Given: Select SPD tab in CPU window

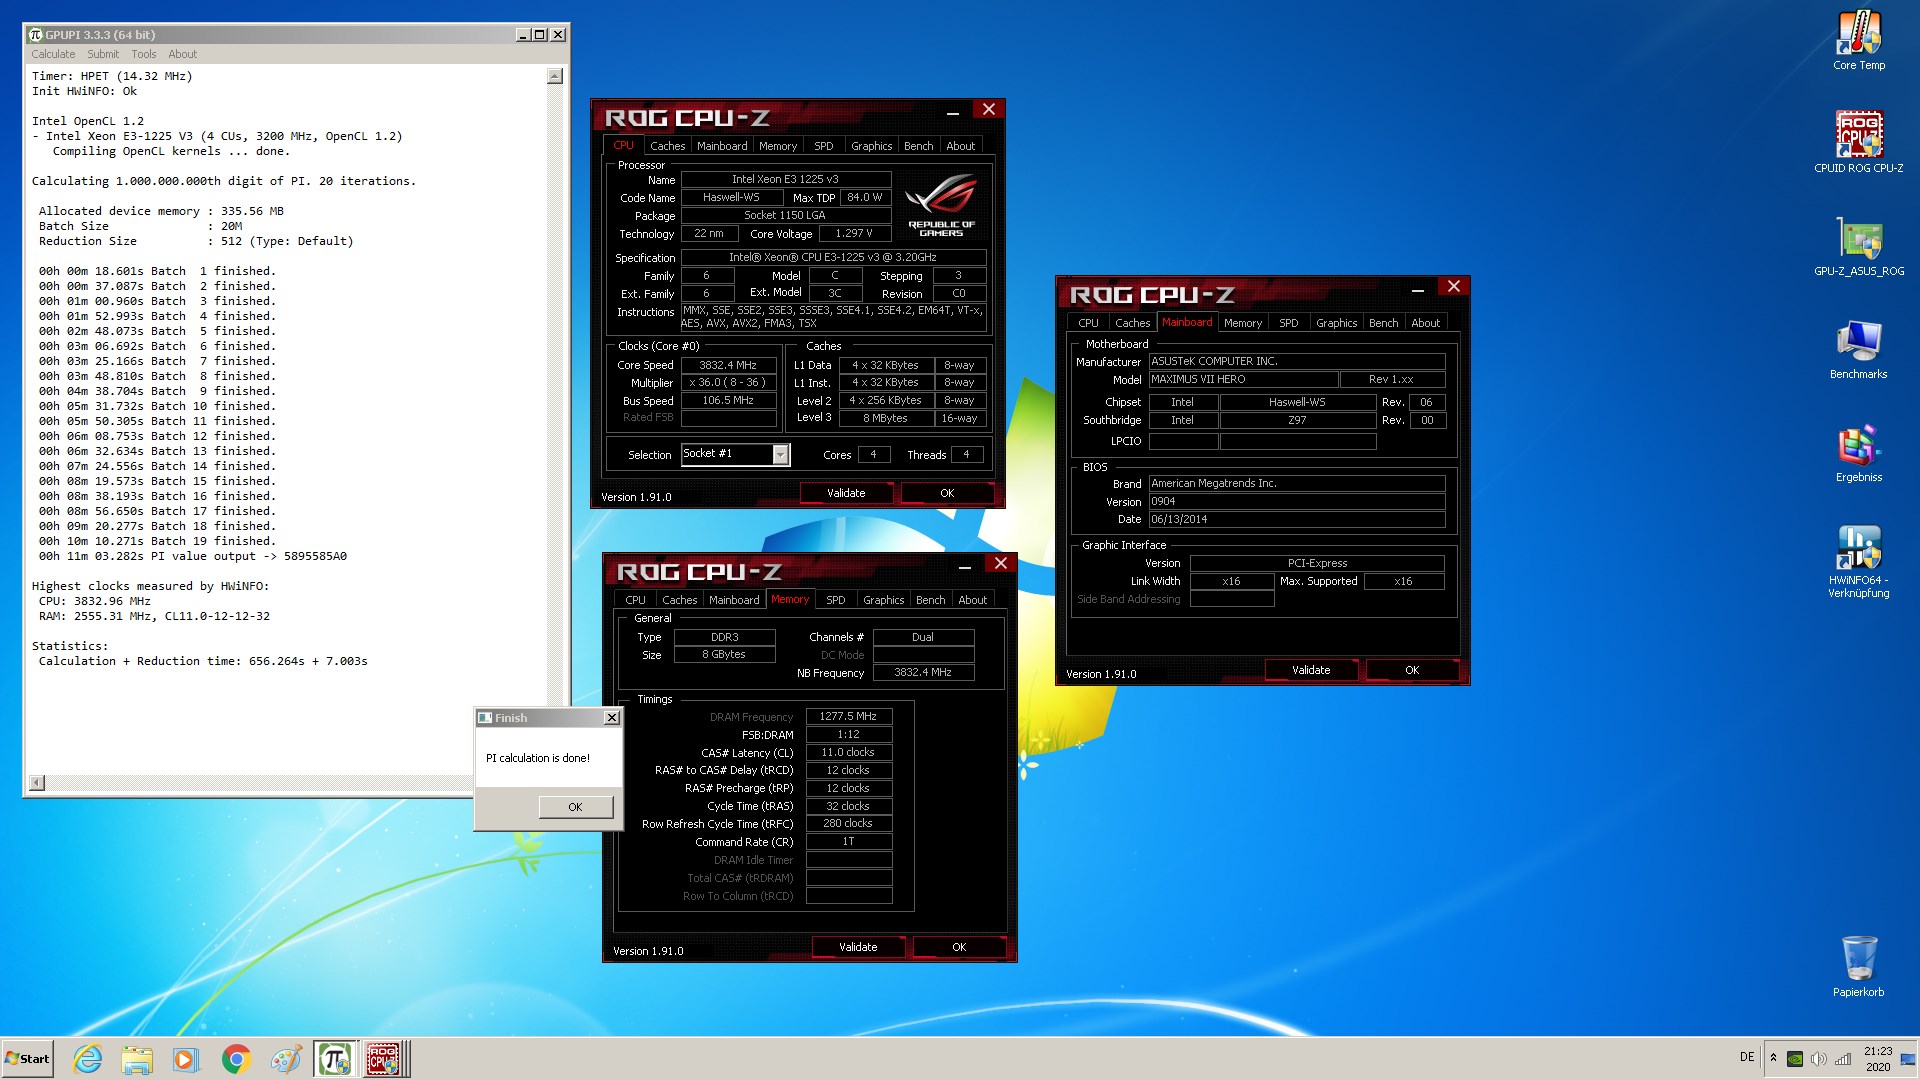Looking at the screenshot, I should [823, 146].
